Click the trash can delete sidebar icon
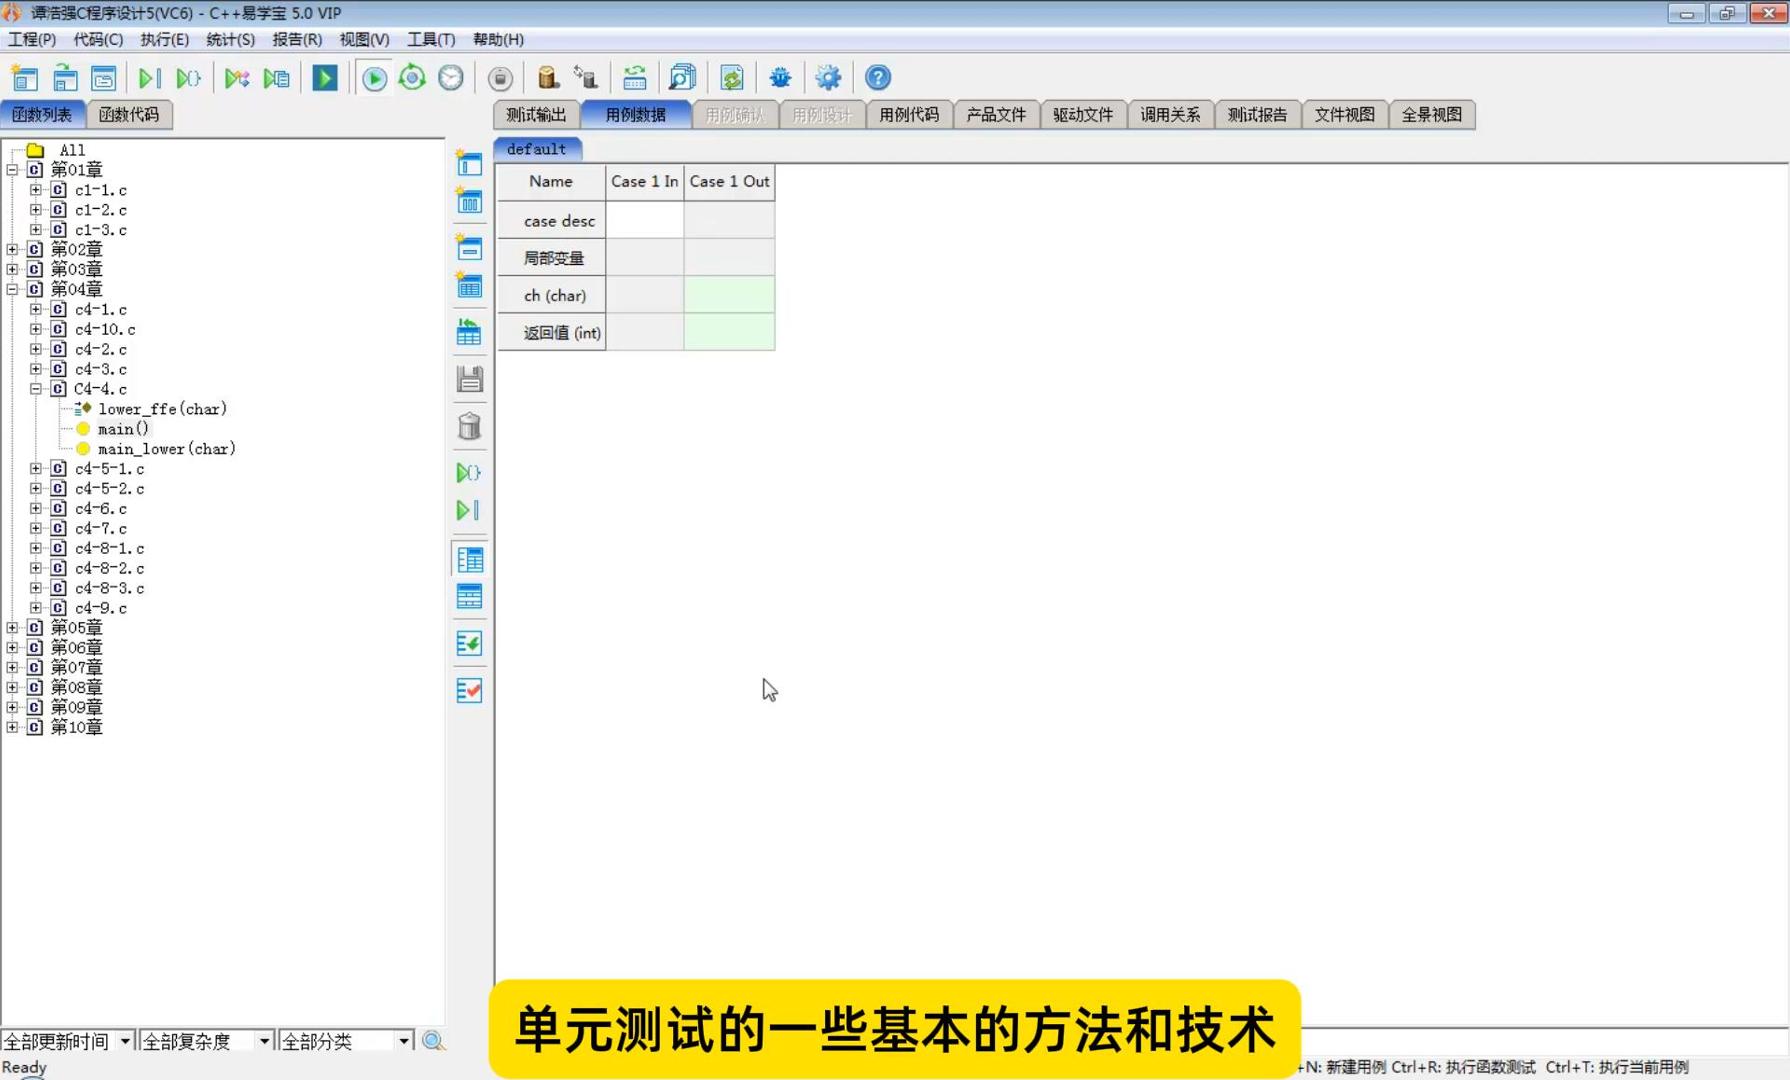The width and height of the screenshot is (1790, 1080). (469, 427)
